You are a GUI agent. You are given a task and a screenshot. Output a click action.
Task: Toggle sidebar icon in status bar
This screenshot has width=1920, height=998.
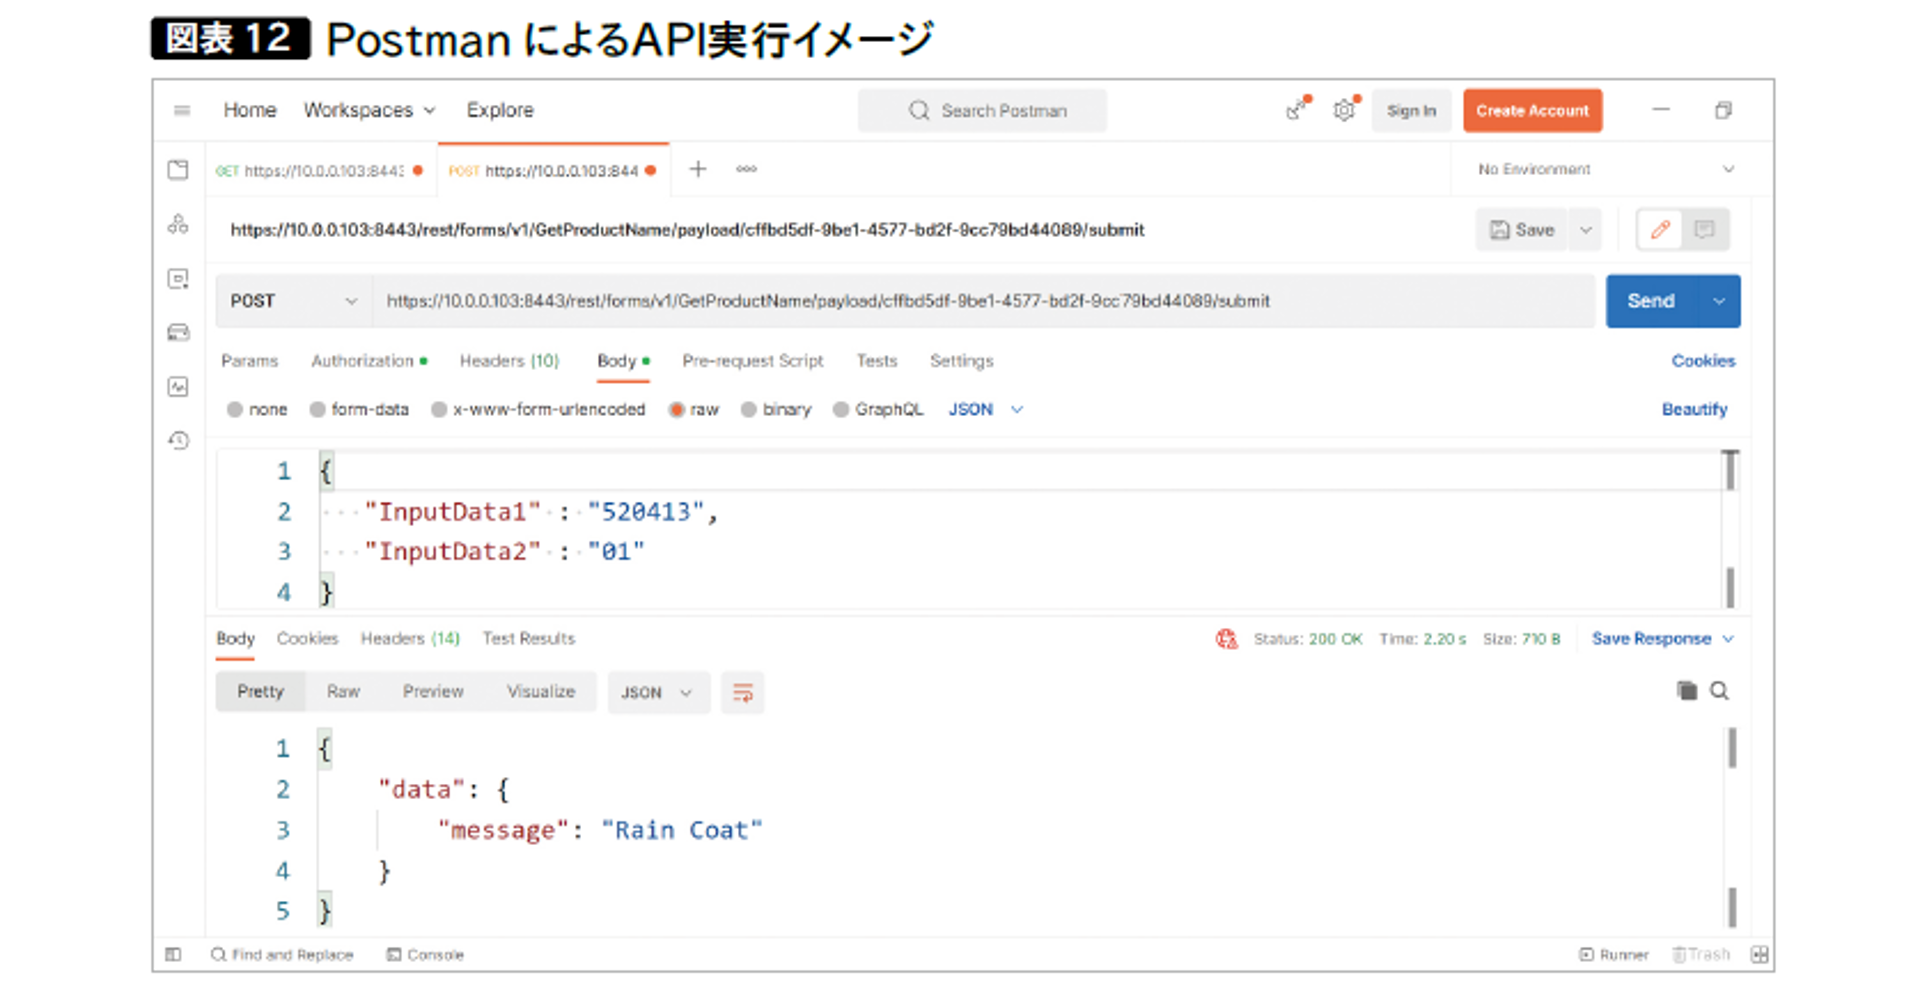(x=173, y=954)
